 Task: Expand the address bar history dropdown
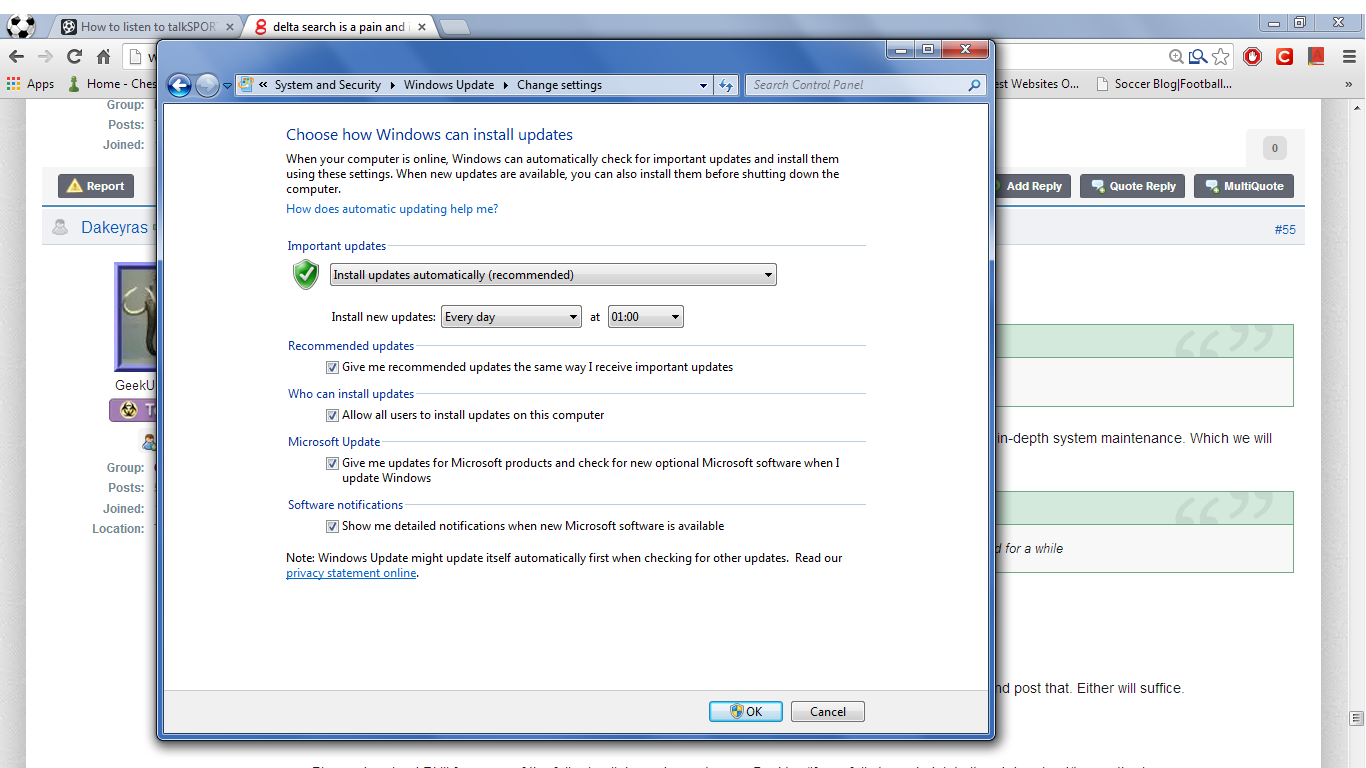[704, 85]
